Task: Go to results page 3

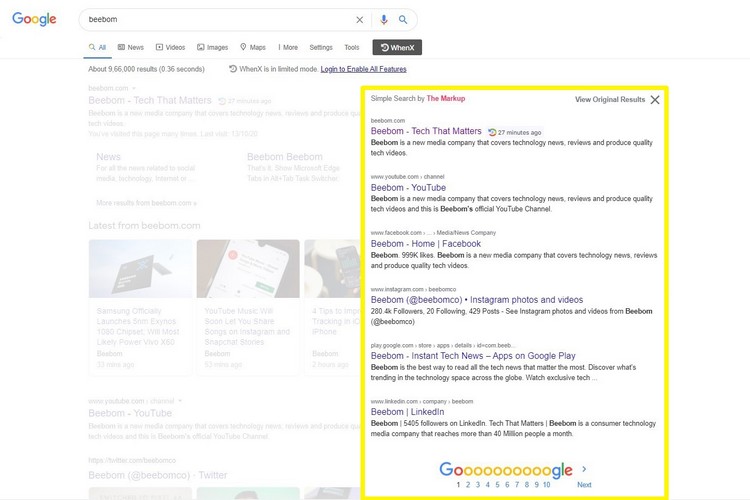Action: pos(477,485)
